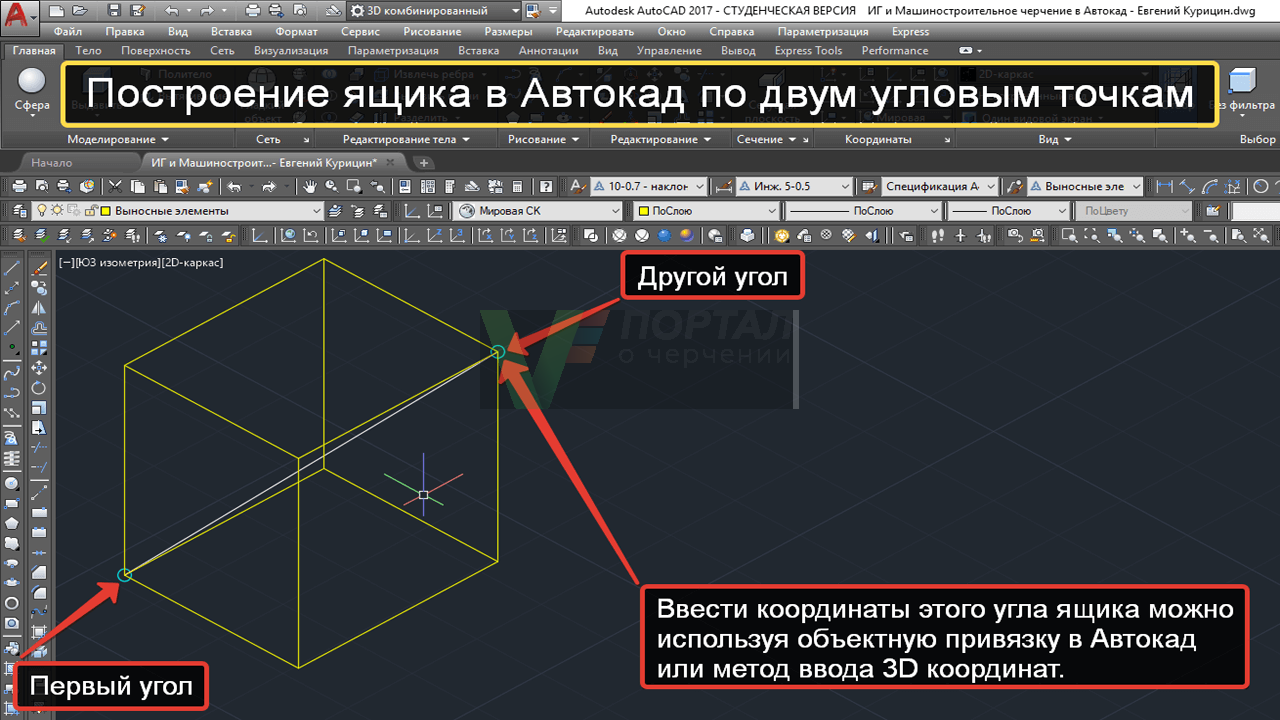The width and height of the screenshot is (1280, 720).
Task: Click the New drawing icon in quick access
Action: click(56, 11)
